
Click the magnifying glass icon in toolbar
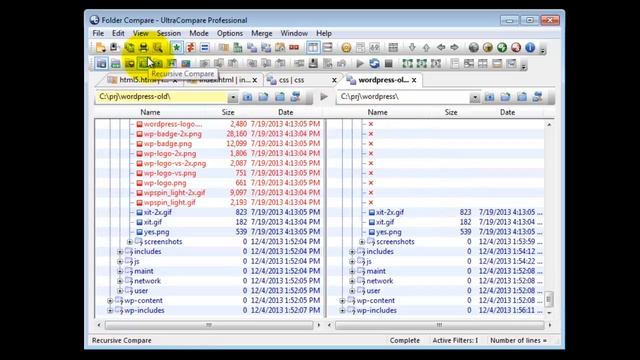pos(158,48)
